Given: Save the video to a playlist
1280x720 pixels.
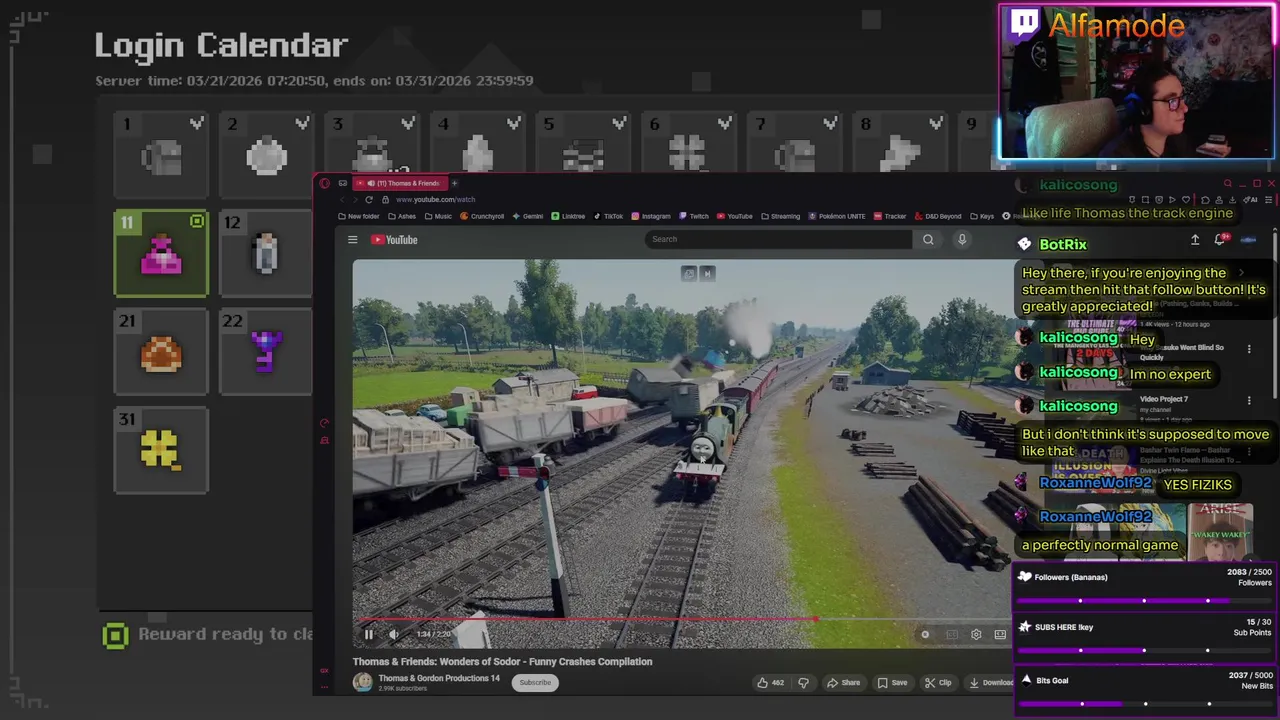Looking at the screenshot, I should pos(893,682).
